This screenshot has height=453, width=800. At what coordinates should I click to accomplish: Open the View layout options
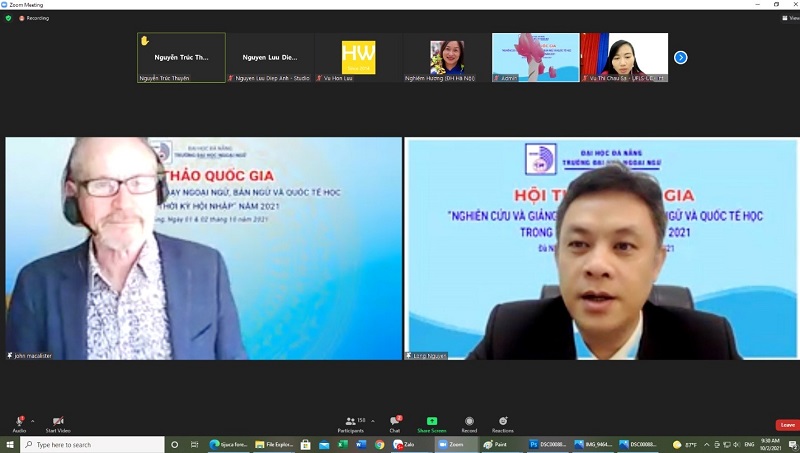(792, 18)
